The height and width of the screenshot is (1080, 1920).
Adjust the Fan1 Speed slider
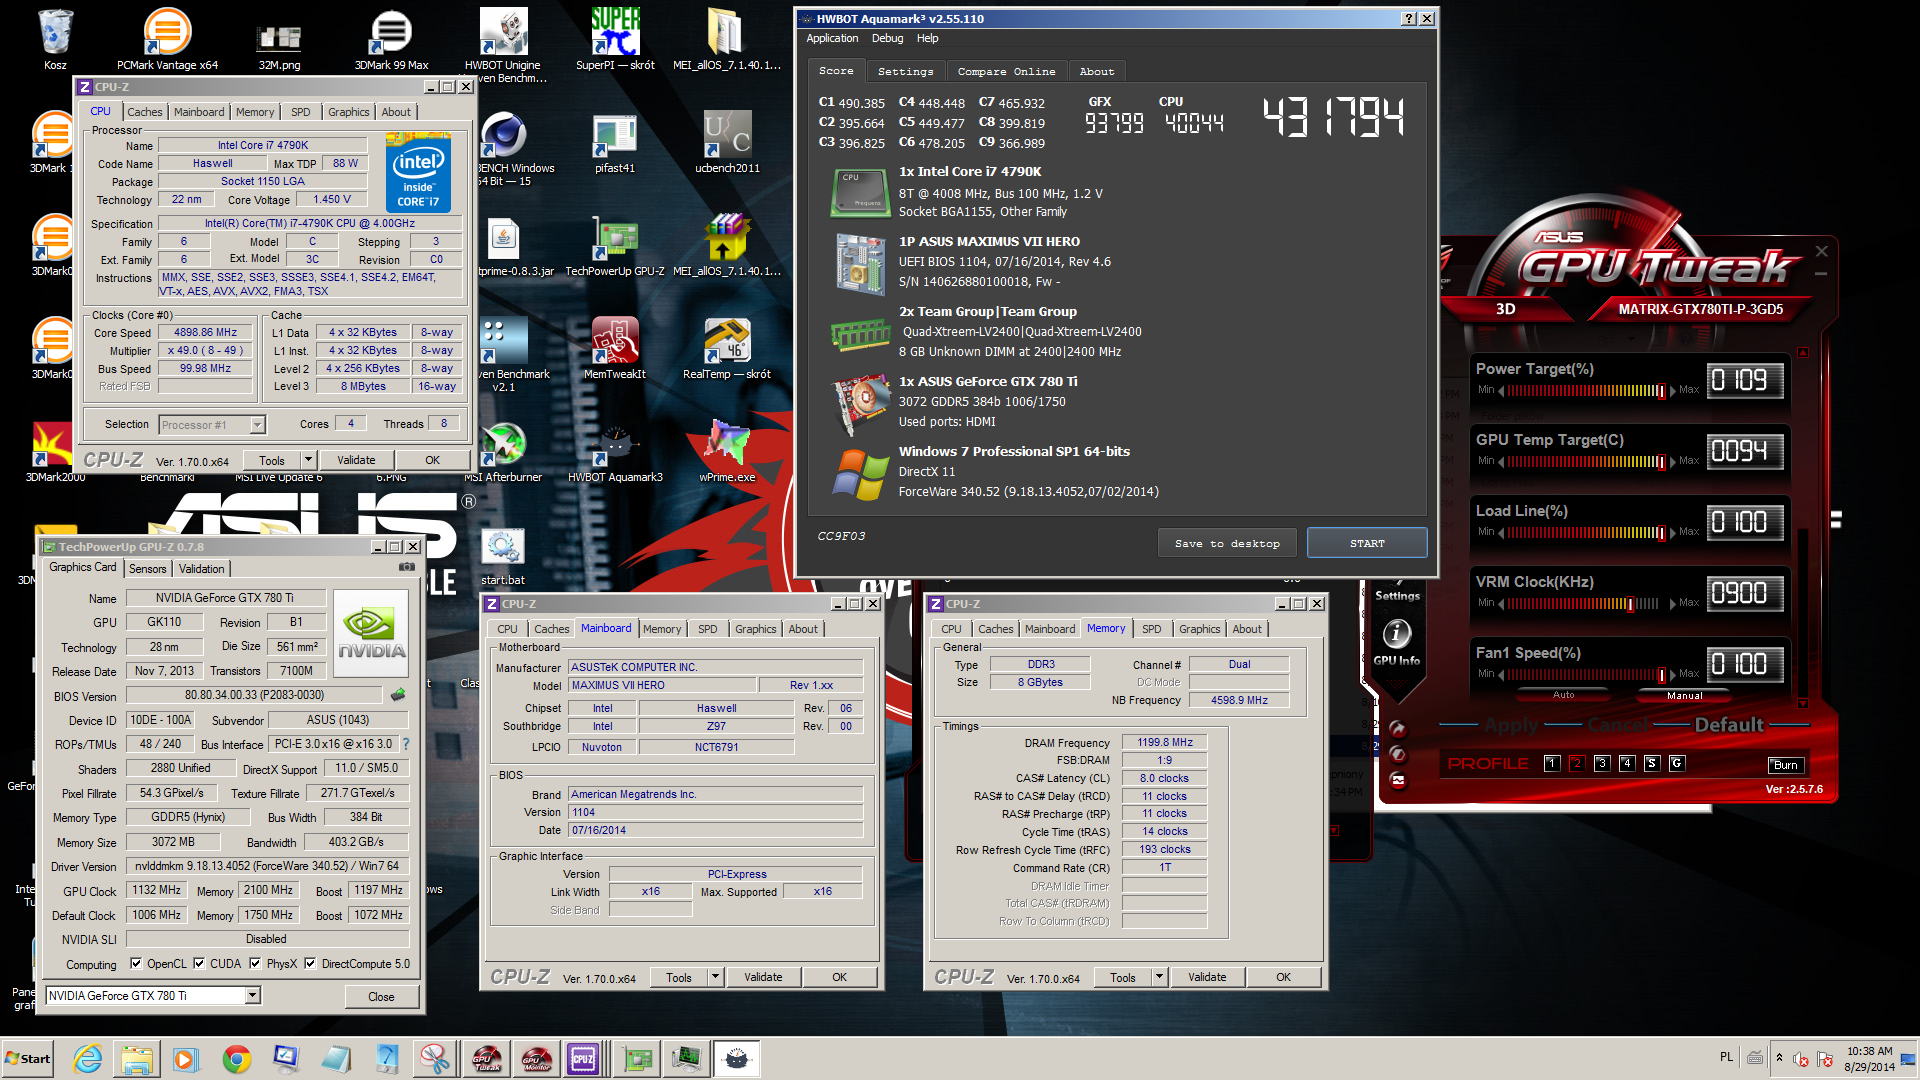(x=1586, y=675)
